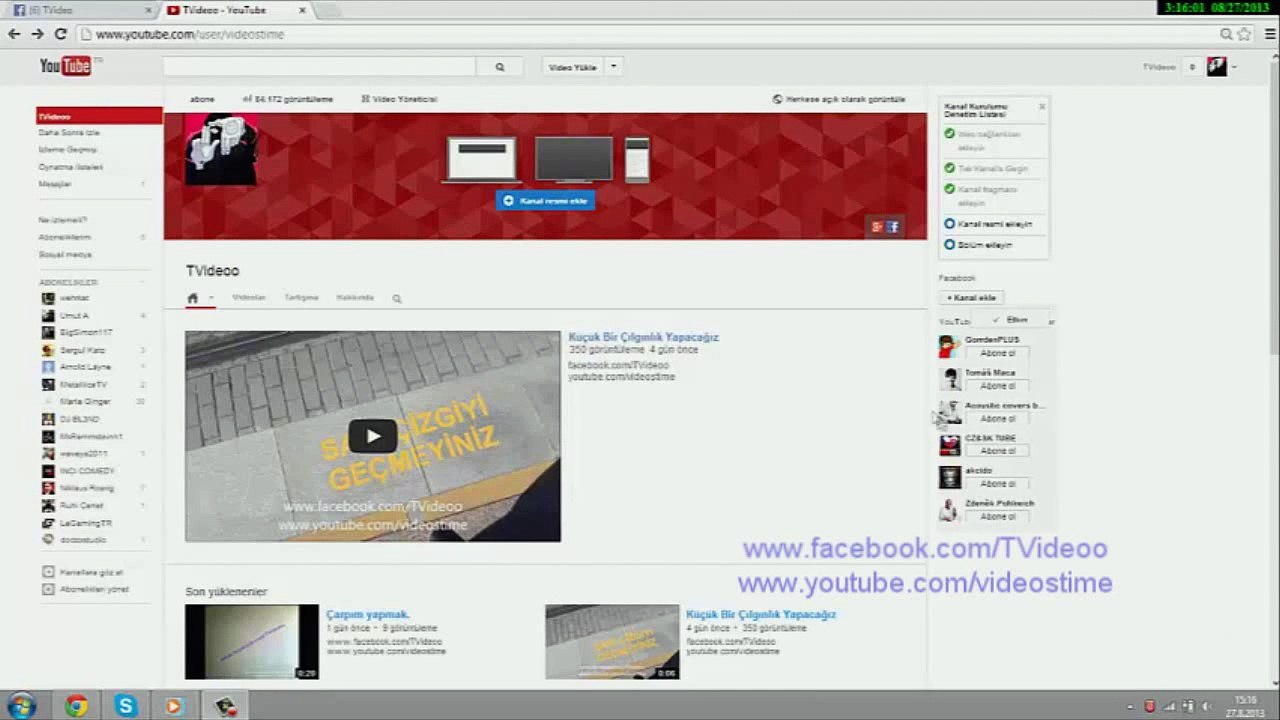
Task: Open the Chrome menu icon
Action: tap(1271, 34)
